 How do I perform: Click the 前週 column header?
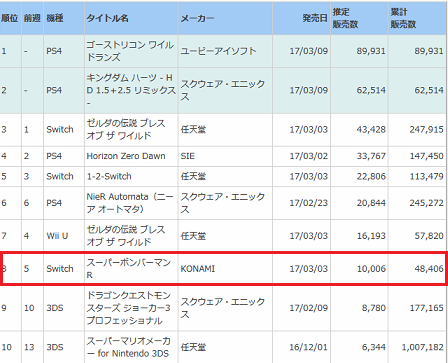(x=32, y=18)
